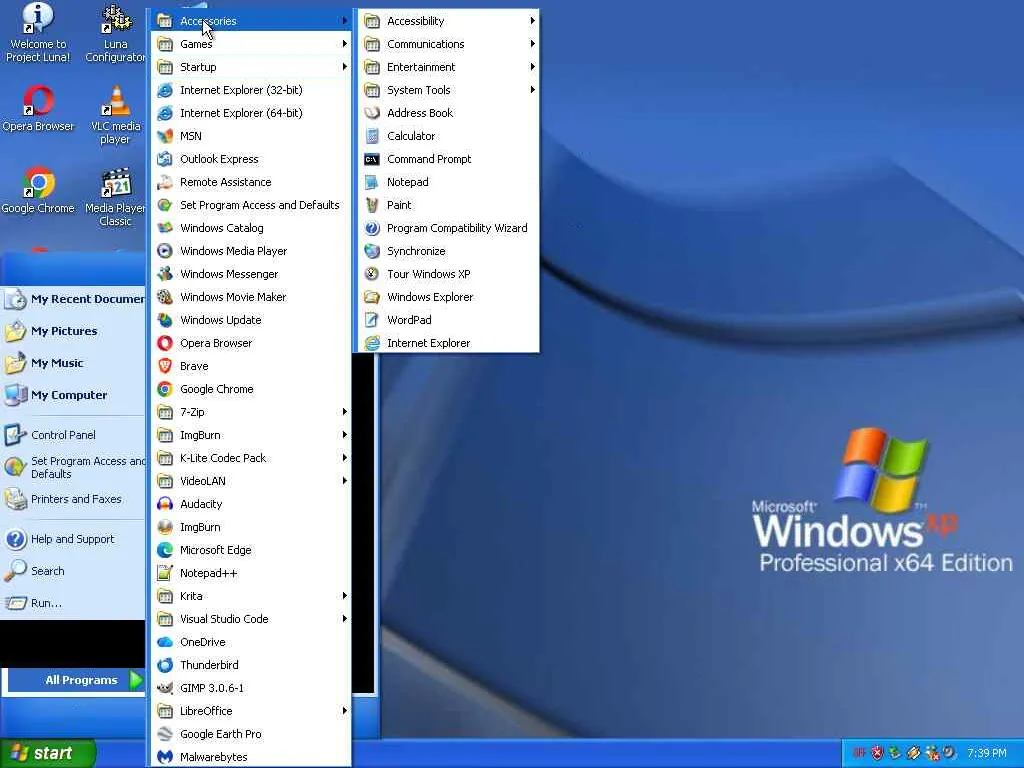Screen dimensions: 1024x768
Task: Expand the Games folder
Action: pyautogui.click(x=251, y=44)
